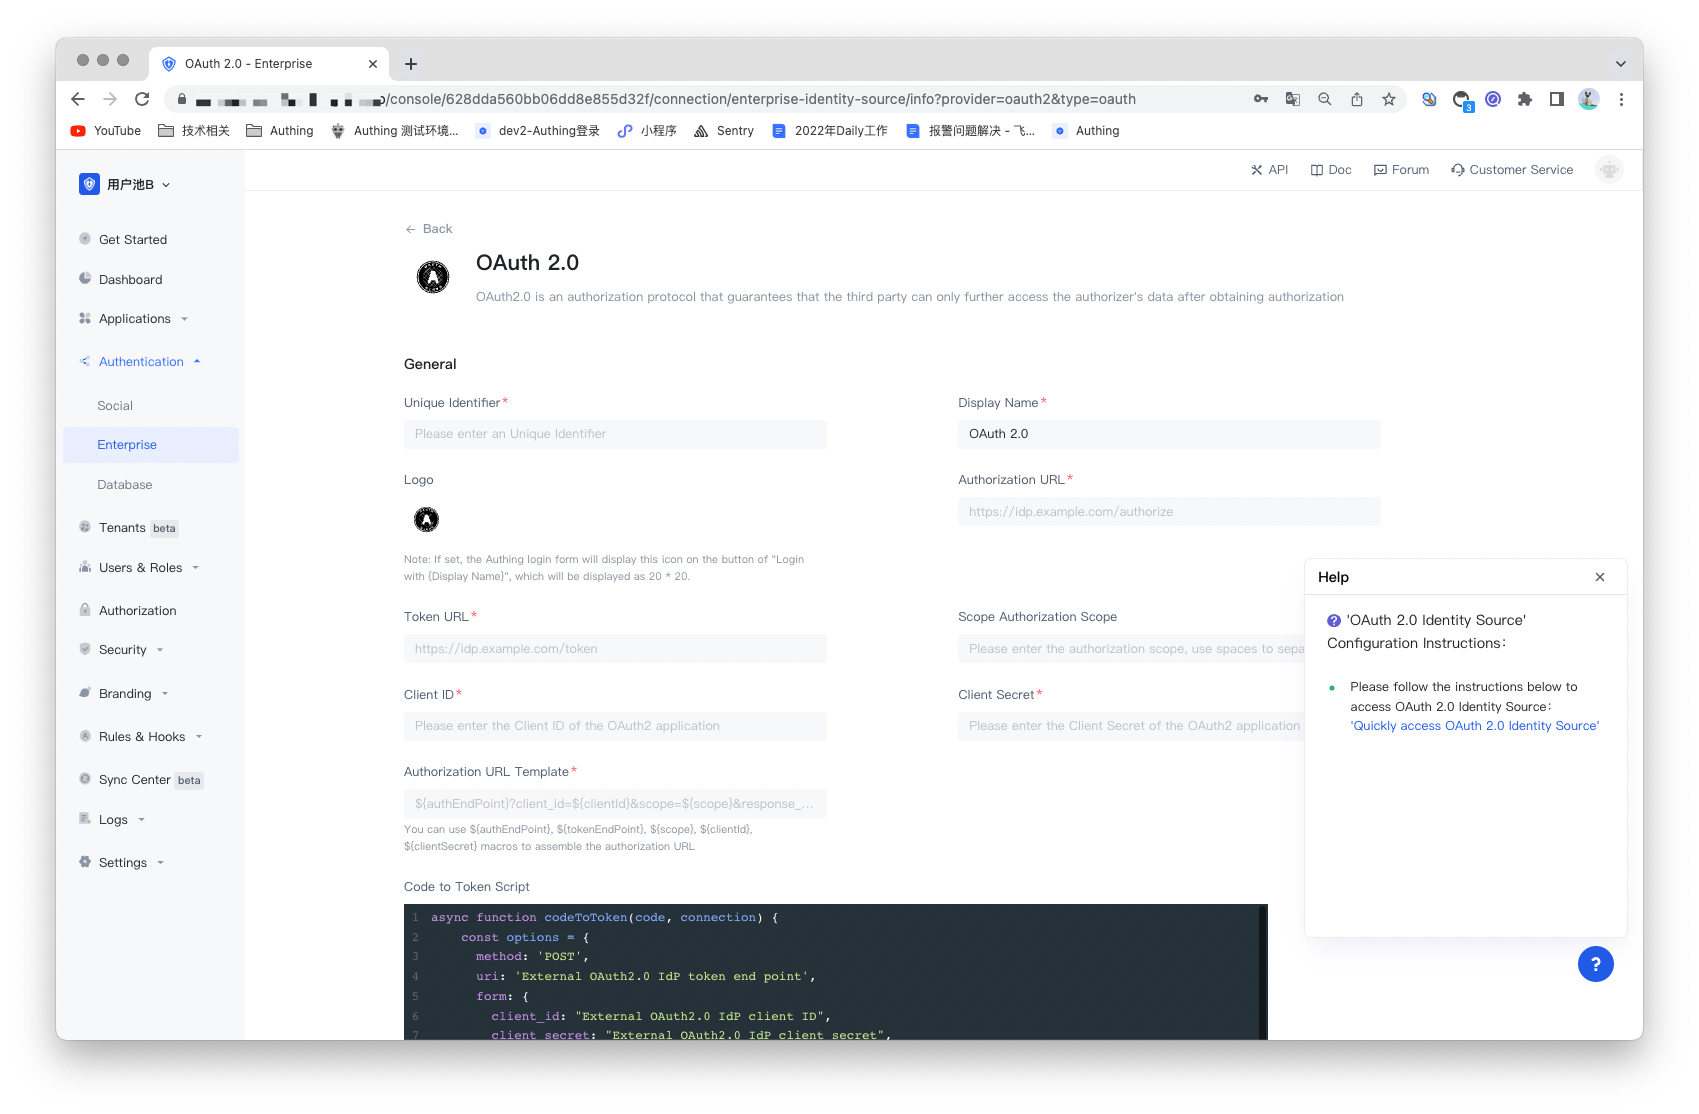Open Customer Service from the header
Viewport: 1699px width, 1114px height.
click(1512, 170)
